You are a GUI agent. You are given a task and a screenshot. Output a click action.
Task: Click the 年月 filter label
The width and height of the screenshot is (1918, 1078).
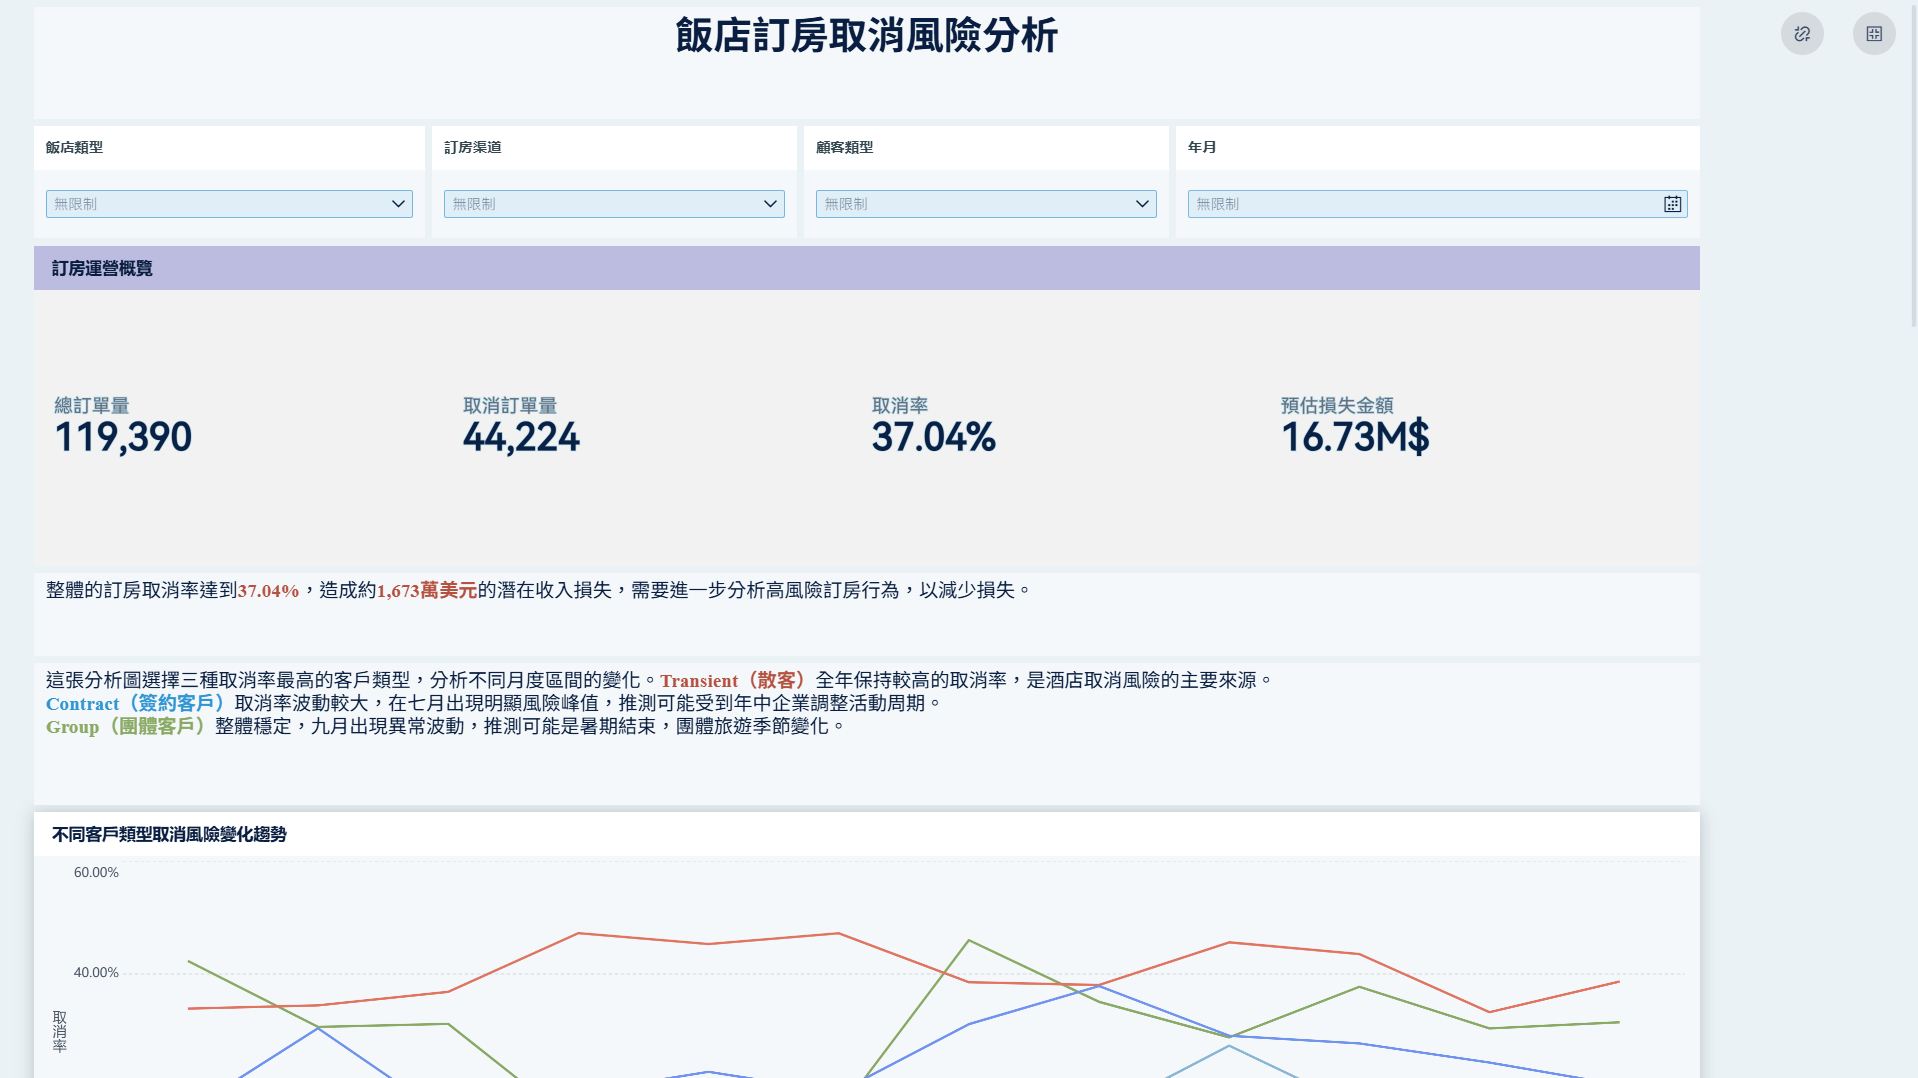tap(1202, 148)
